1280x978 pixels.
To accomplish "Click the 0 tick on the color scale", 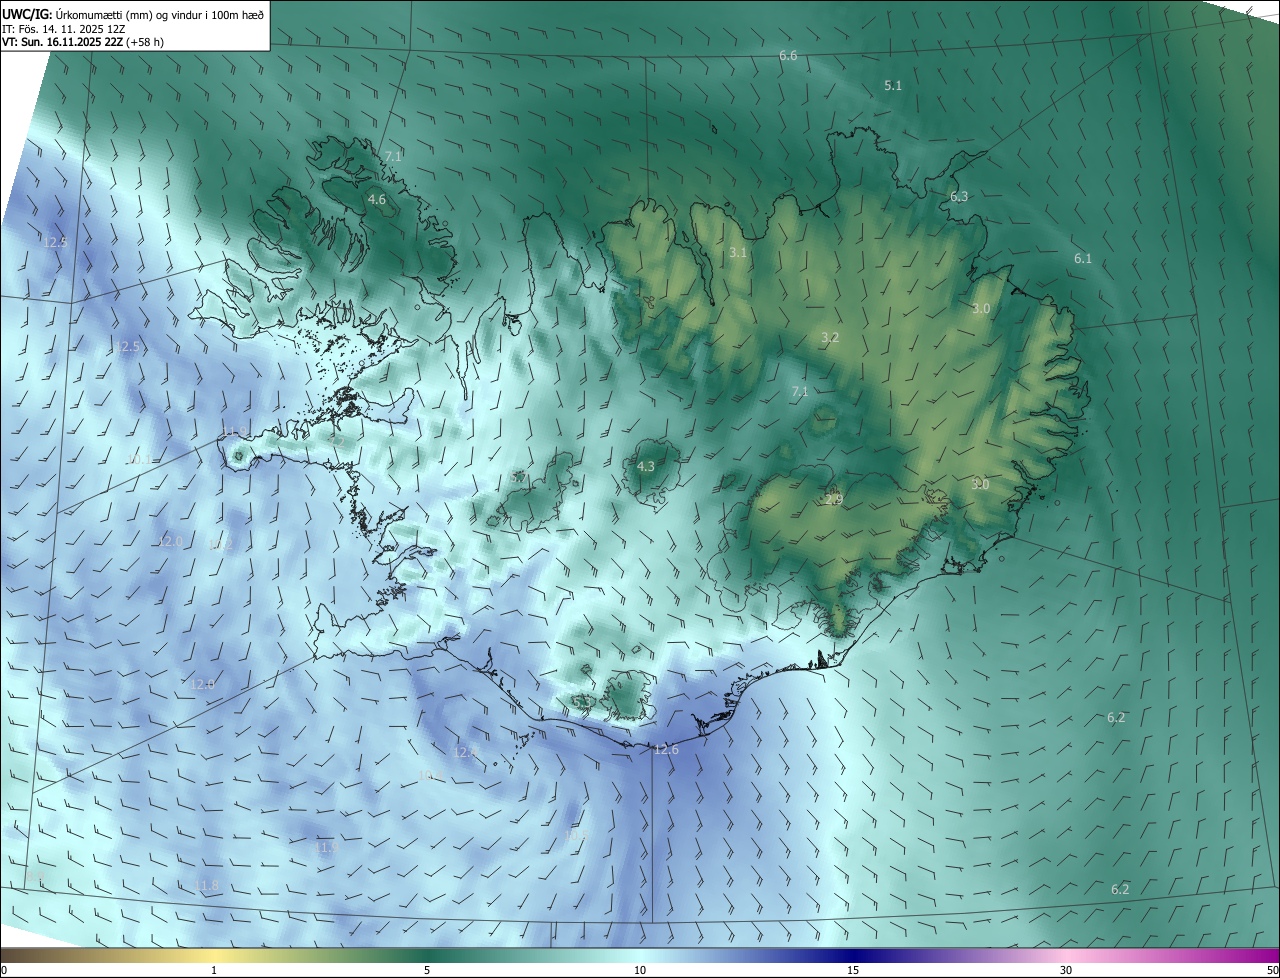I will coord(4,970).
